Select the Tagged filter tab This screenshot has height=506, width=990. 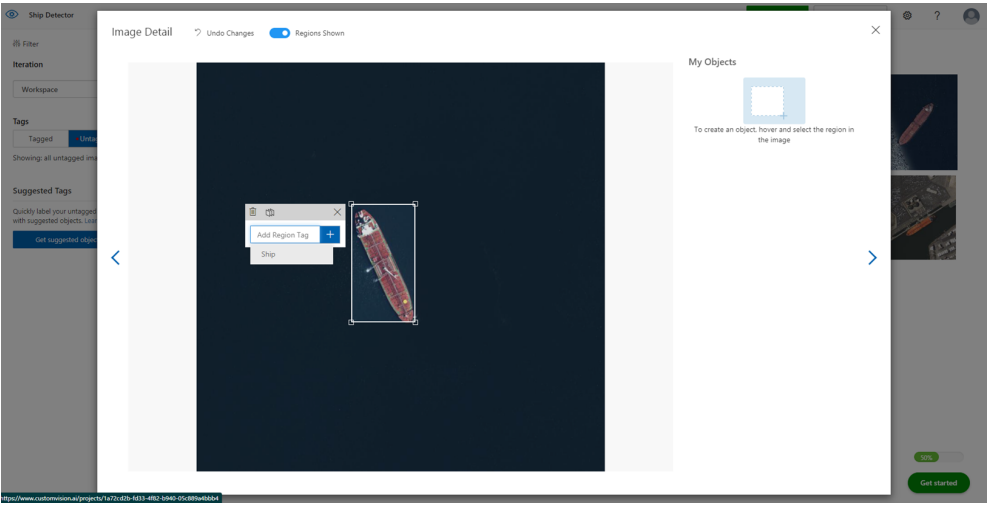[x=40, y=139]
